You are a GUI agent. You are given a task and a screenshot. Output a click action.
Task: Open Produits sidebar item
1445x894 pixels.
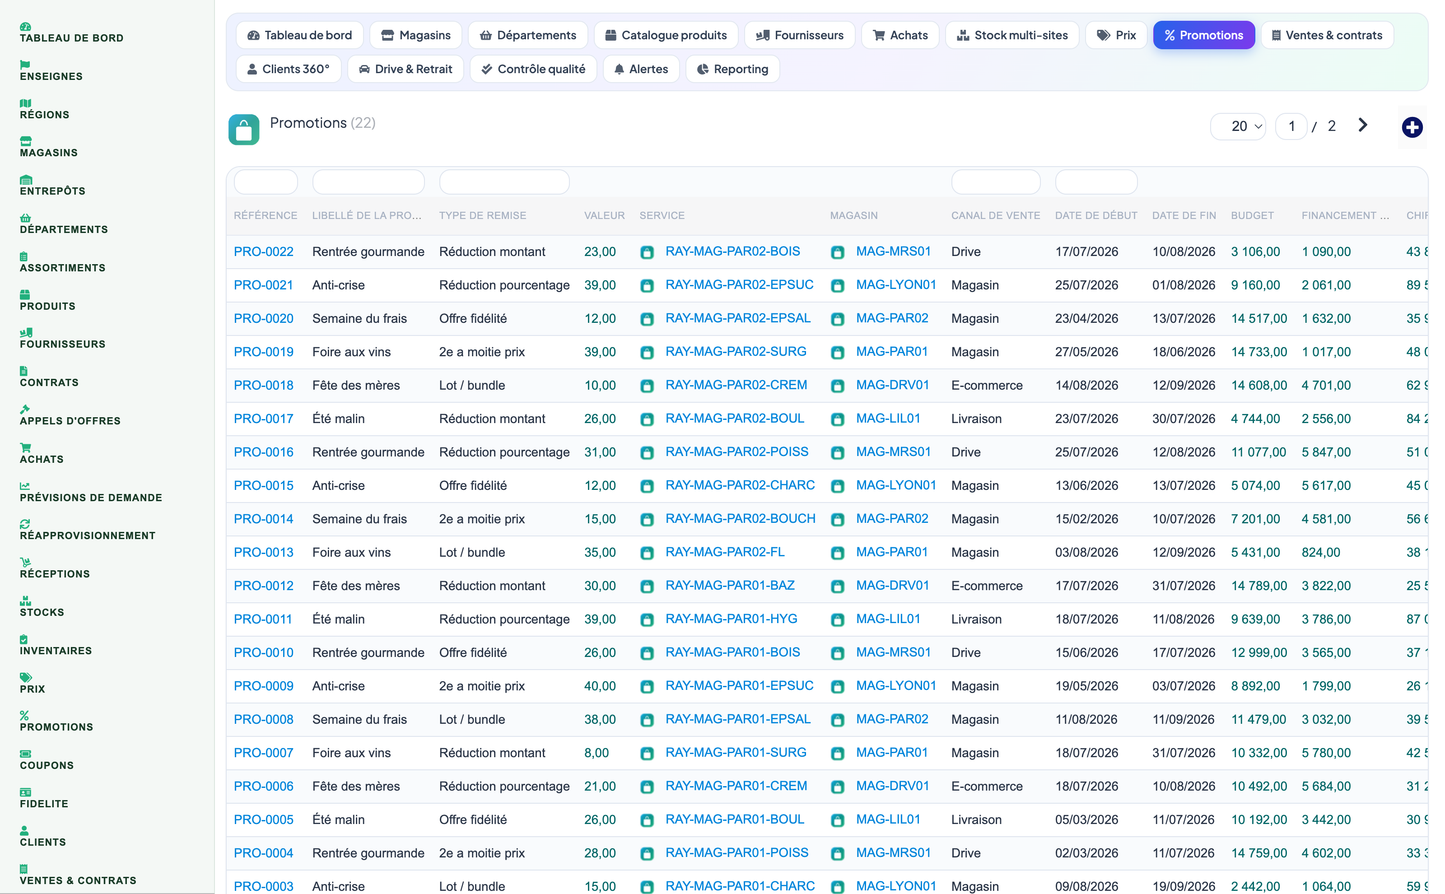48,301
